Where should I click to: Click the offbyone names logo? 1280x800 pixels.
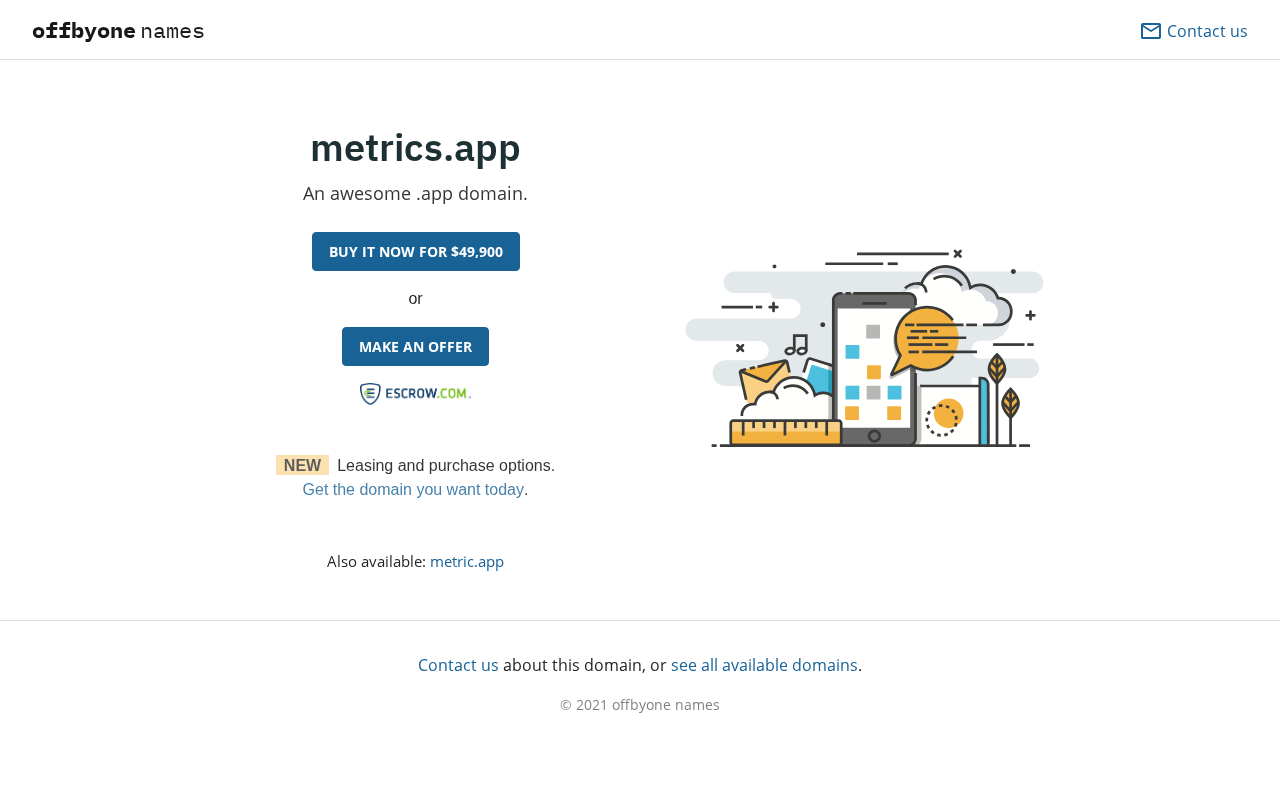click(118, 31)
